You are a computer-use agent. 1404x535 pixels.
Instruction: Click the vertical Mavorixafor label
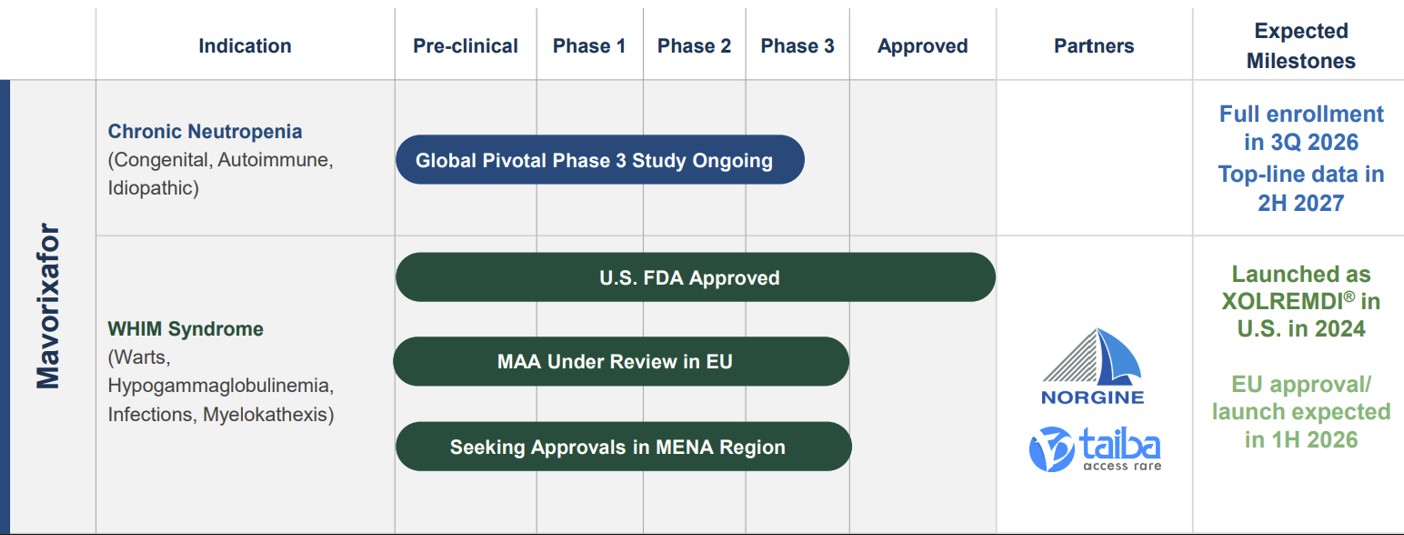[49, 306]
